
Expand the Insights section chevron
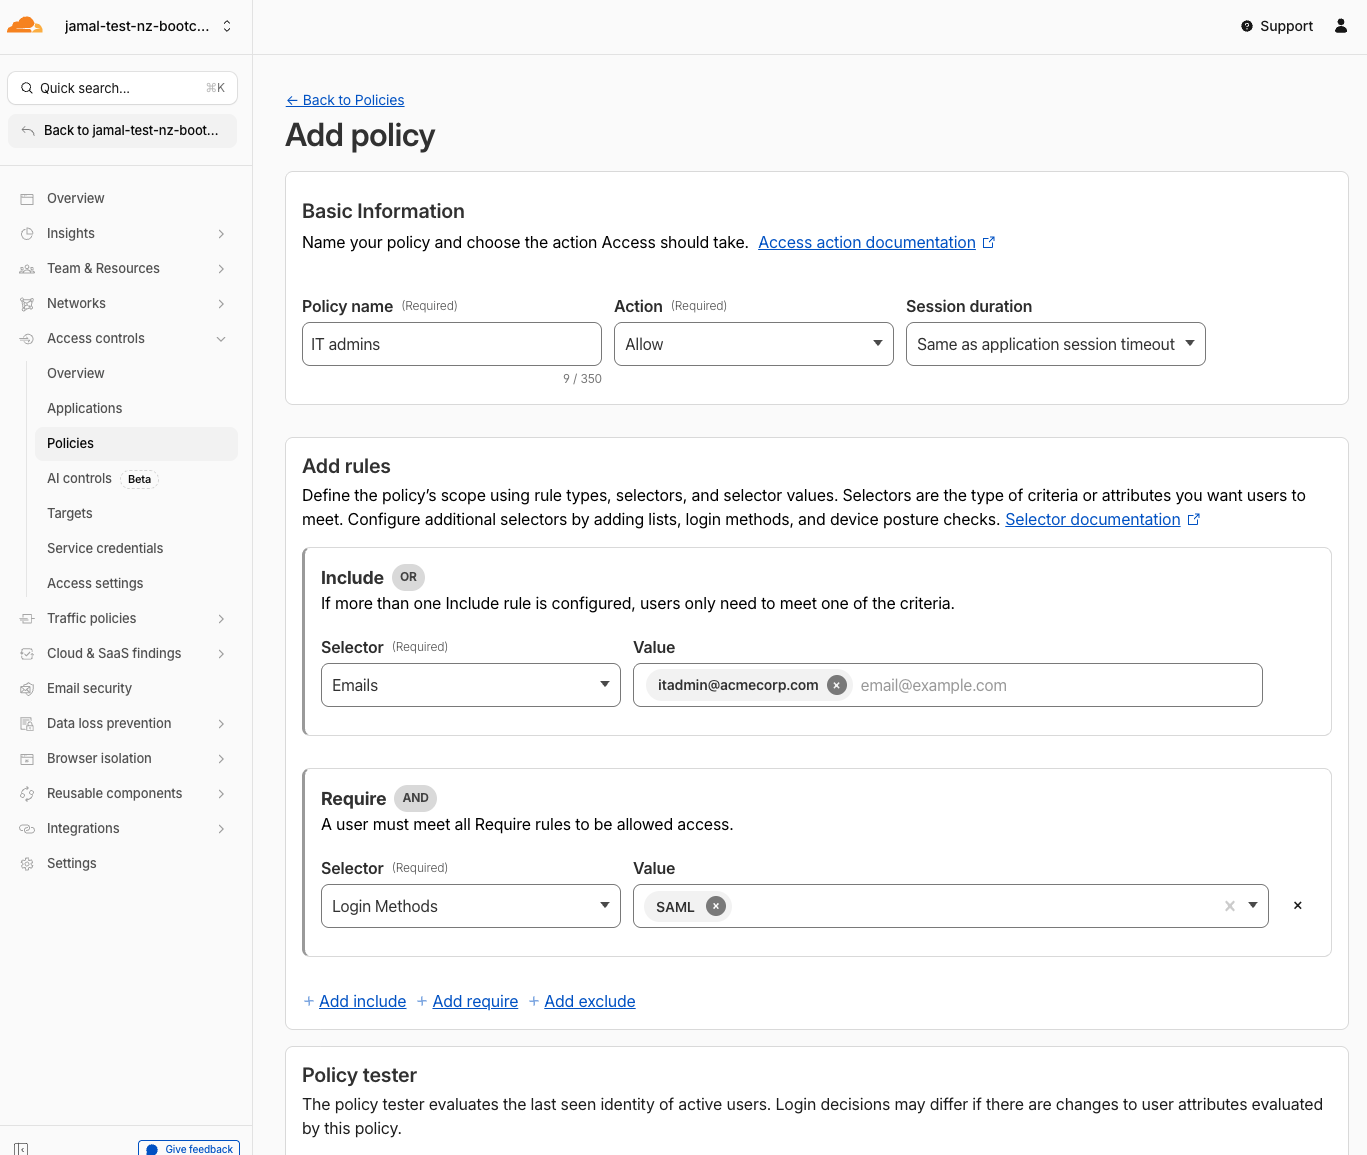(221, 234)
